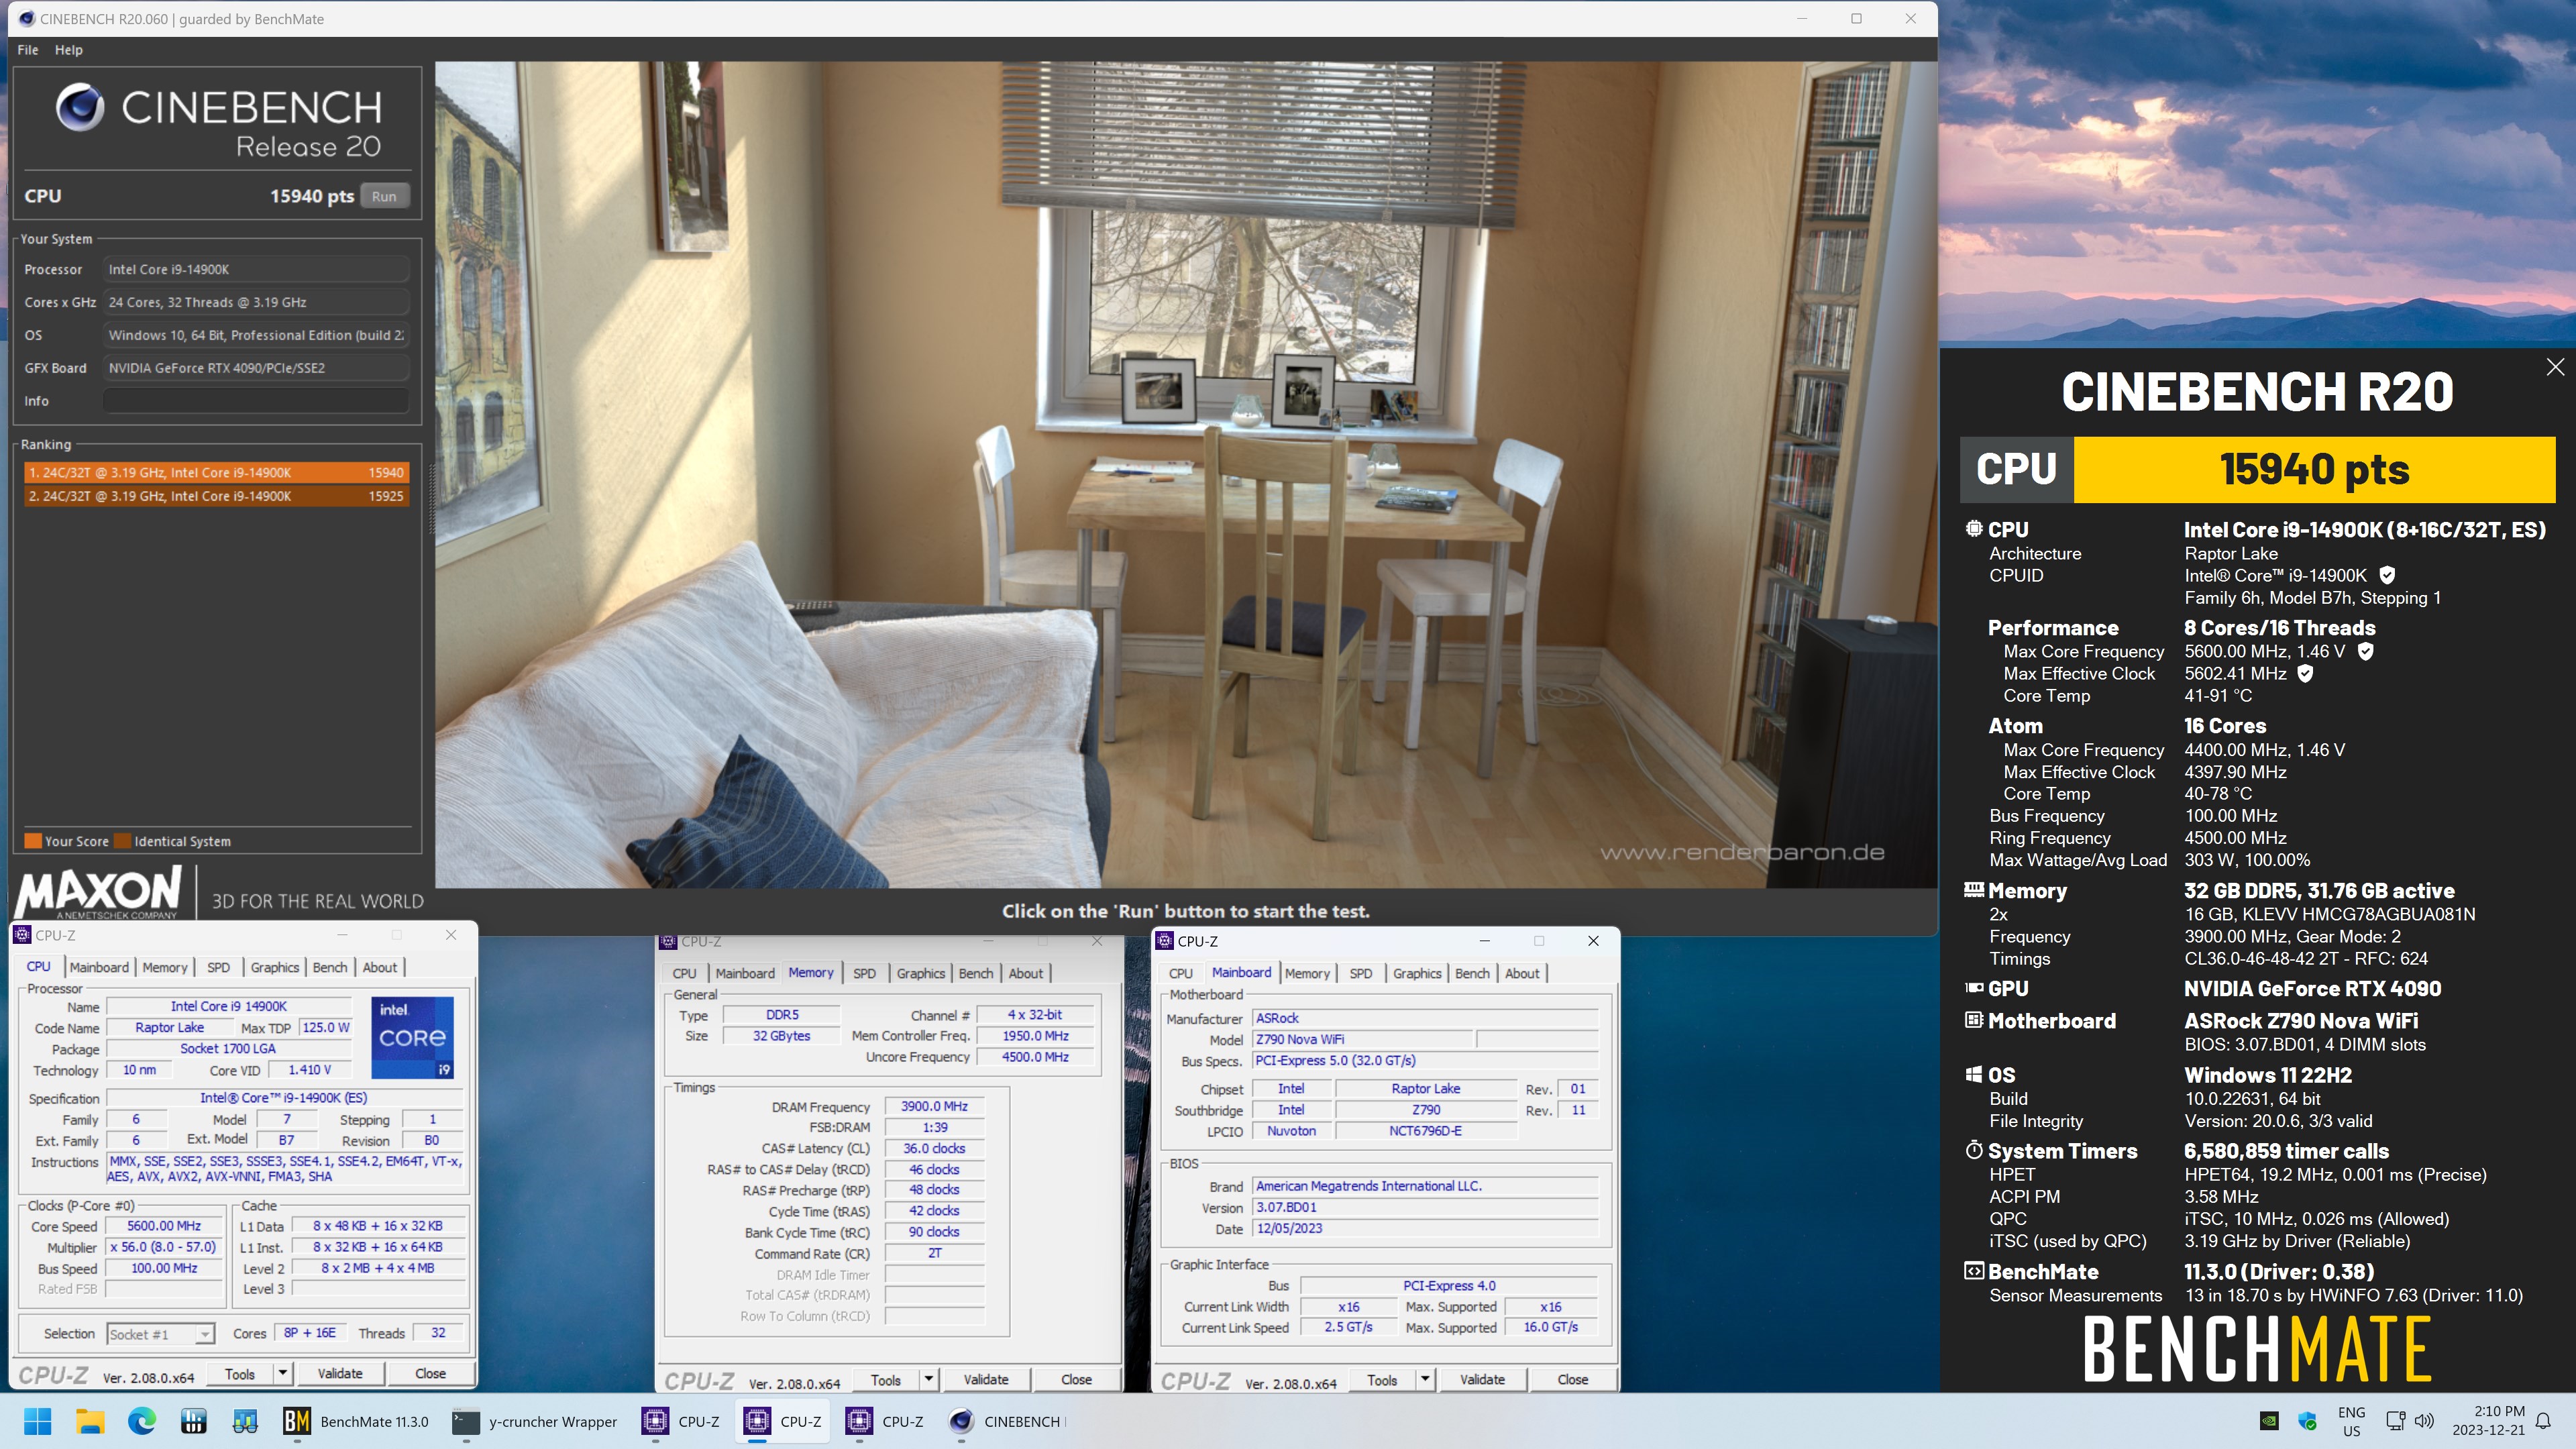Image resolution: width=2576 pixels, height=1449 pixels.
Task: Click the Intel Core i9 badge in CPU-Z
Action: (413, 1038)
